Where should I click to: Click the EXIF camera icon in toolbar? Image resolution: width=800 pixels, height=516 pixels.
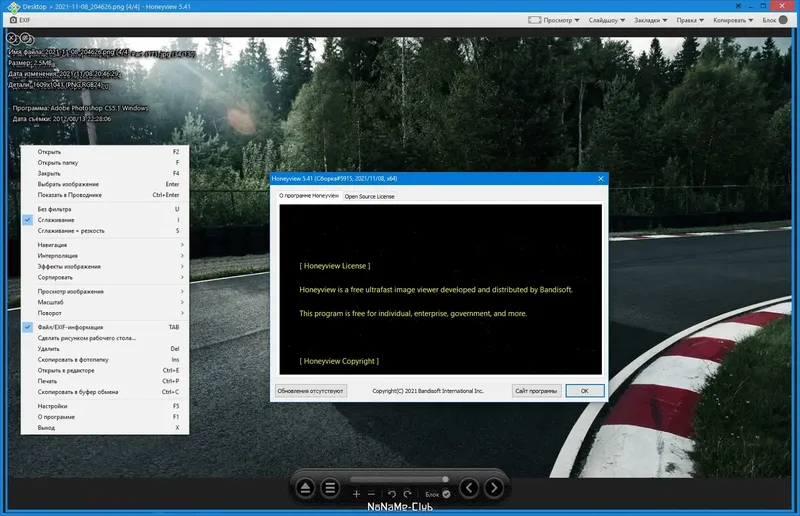(x=13, y=20)
